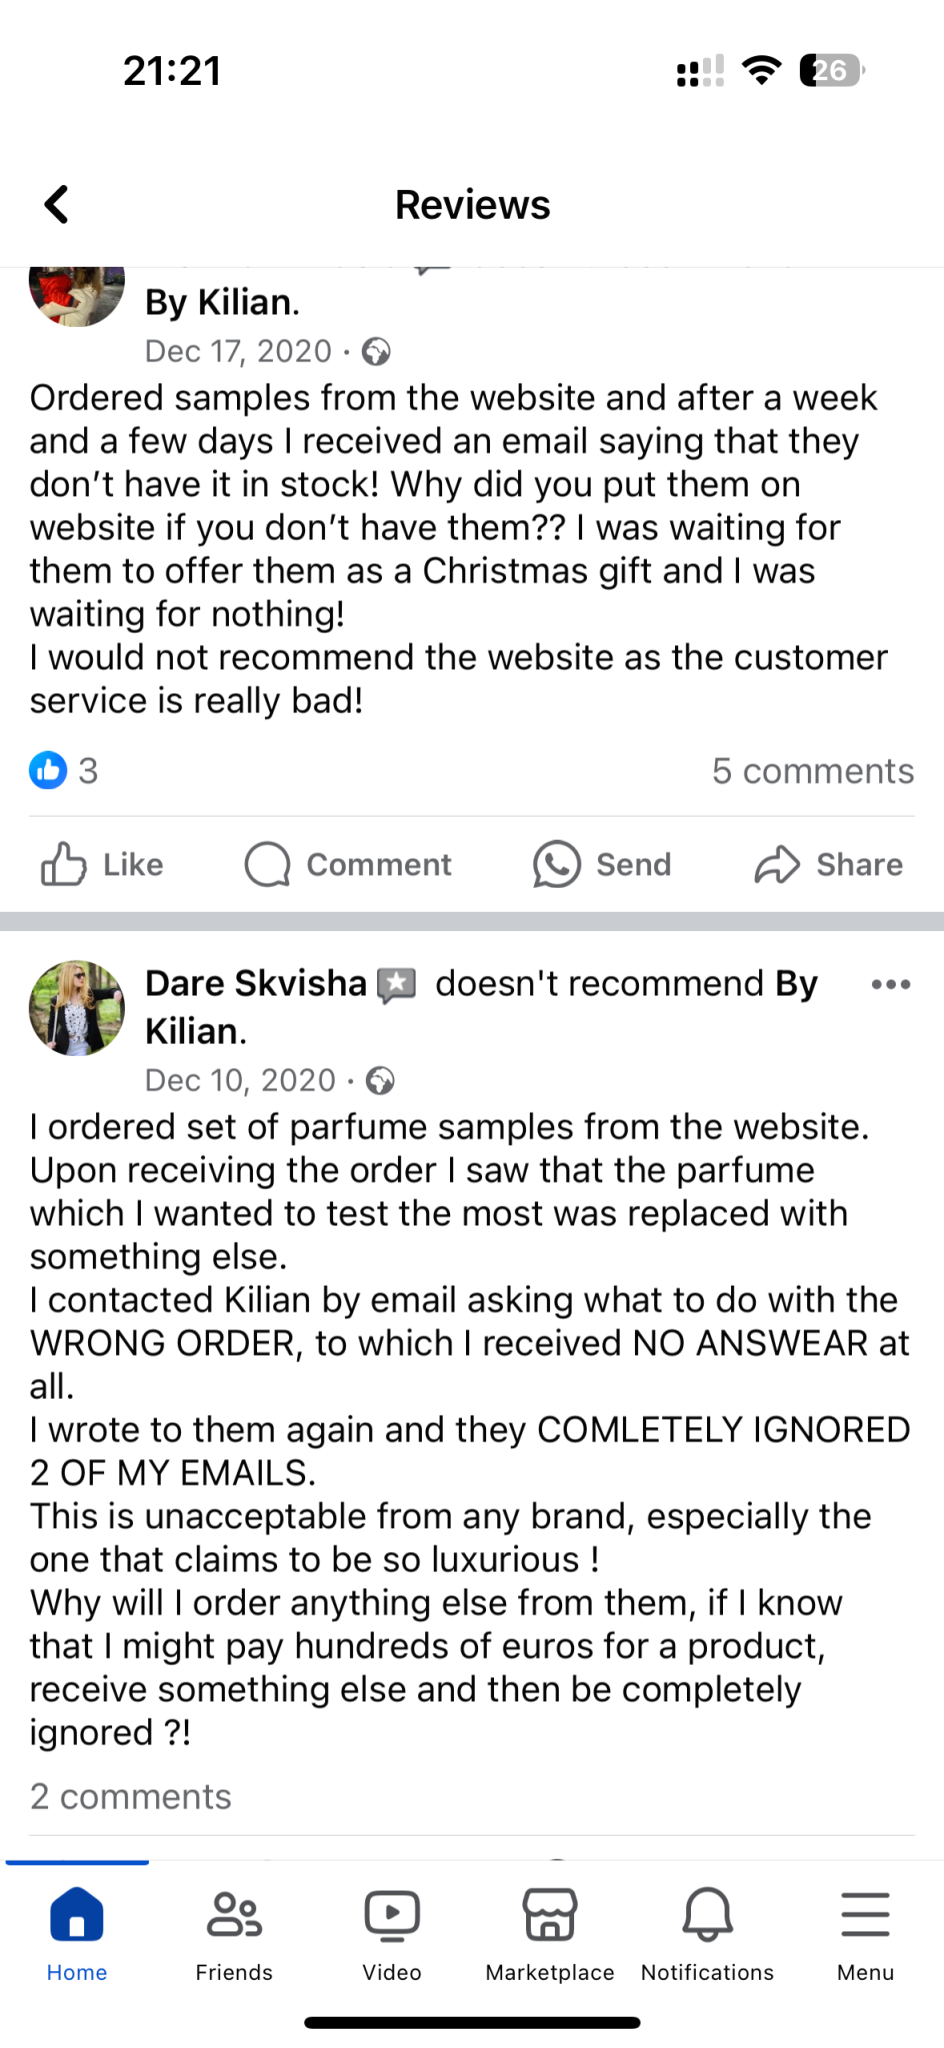The width and height of the screenshot is (944, 2048).
Task: Comment on the Dec 17 review
Action: 348,864
